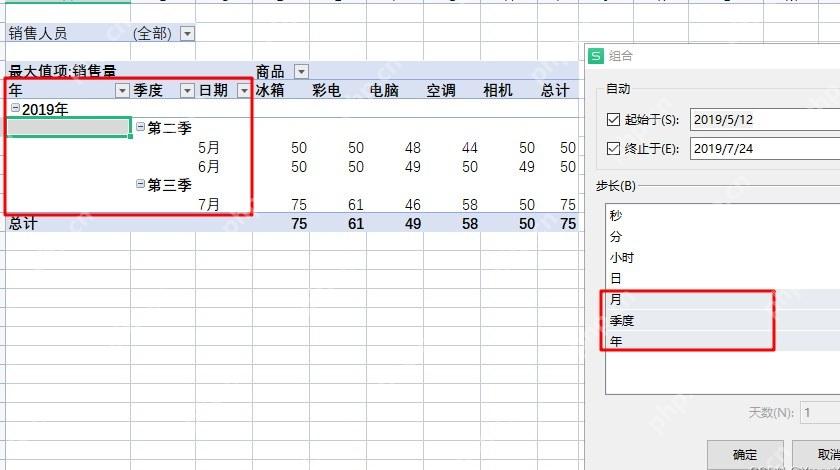Click the 彩电 value 61 in the 7月 row

[x=356, y=205]
